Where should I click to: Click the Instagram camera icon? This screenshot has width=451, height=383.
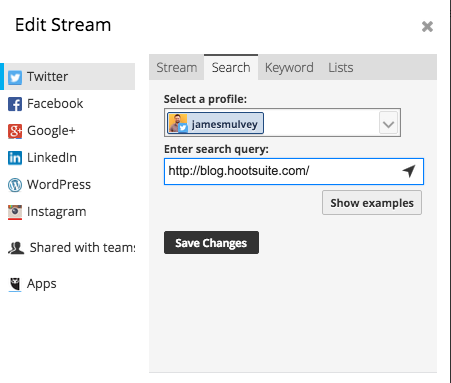(x=15, y=212)
